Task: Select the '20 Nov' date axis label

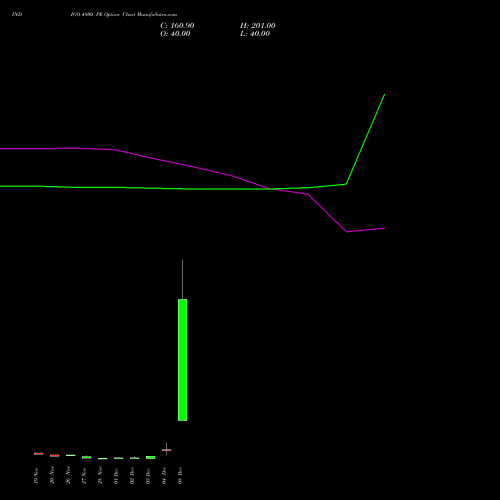Action: pyautogui.click(x=52, y=476)
